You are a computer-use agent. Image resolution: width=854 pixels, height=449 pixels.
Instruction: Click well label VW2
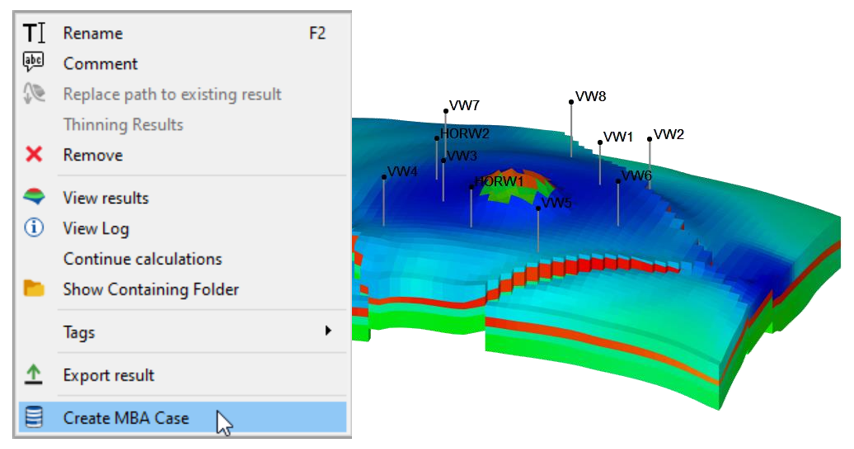point(668,135)
